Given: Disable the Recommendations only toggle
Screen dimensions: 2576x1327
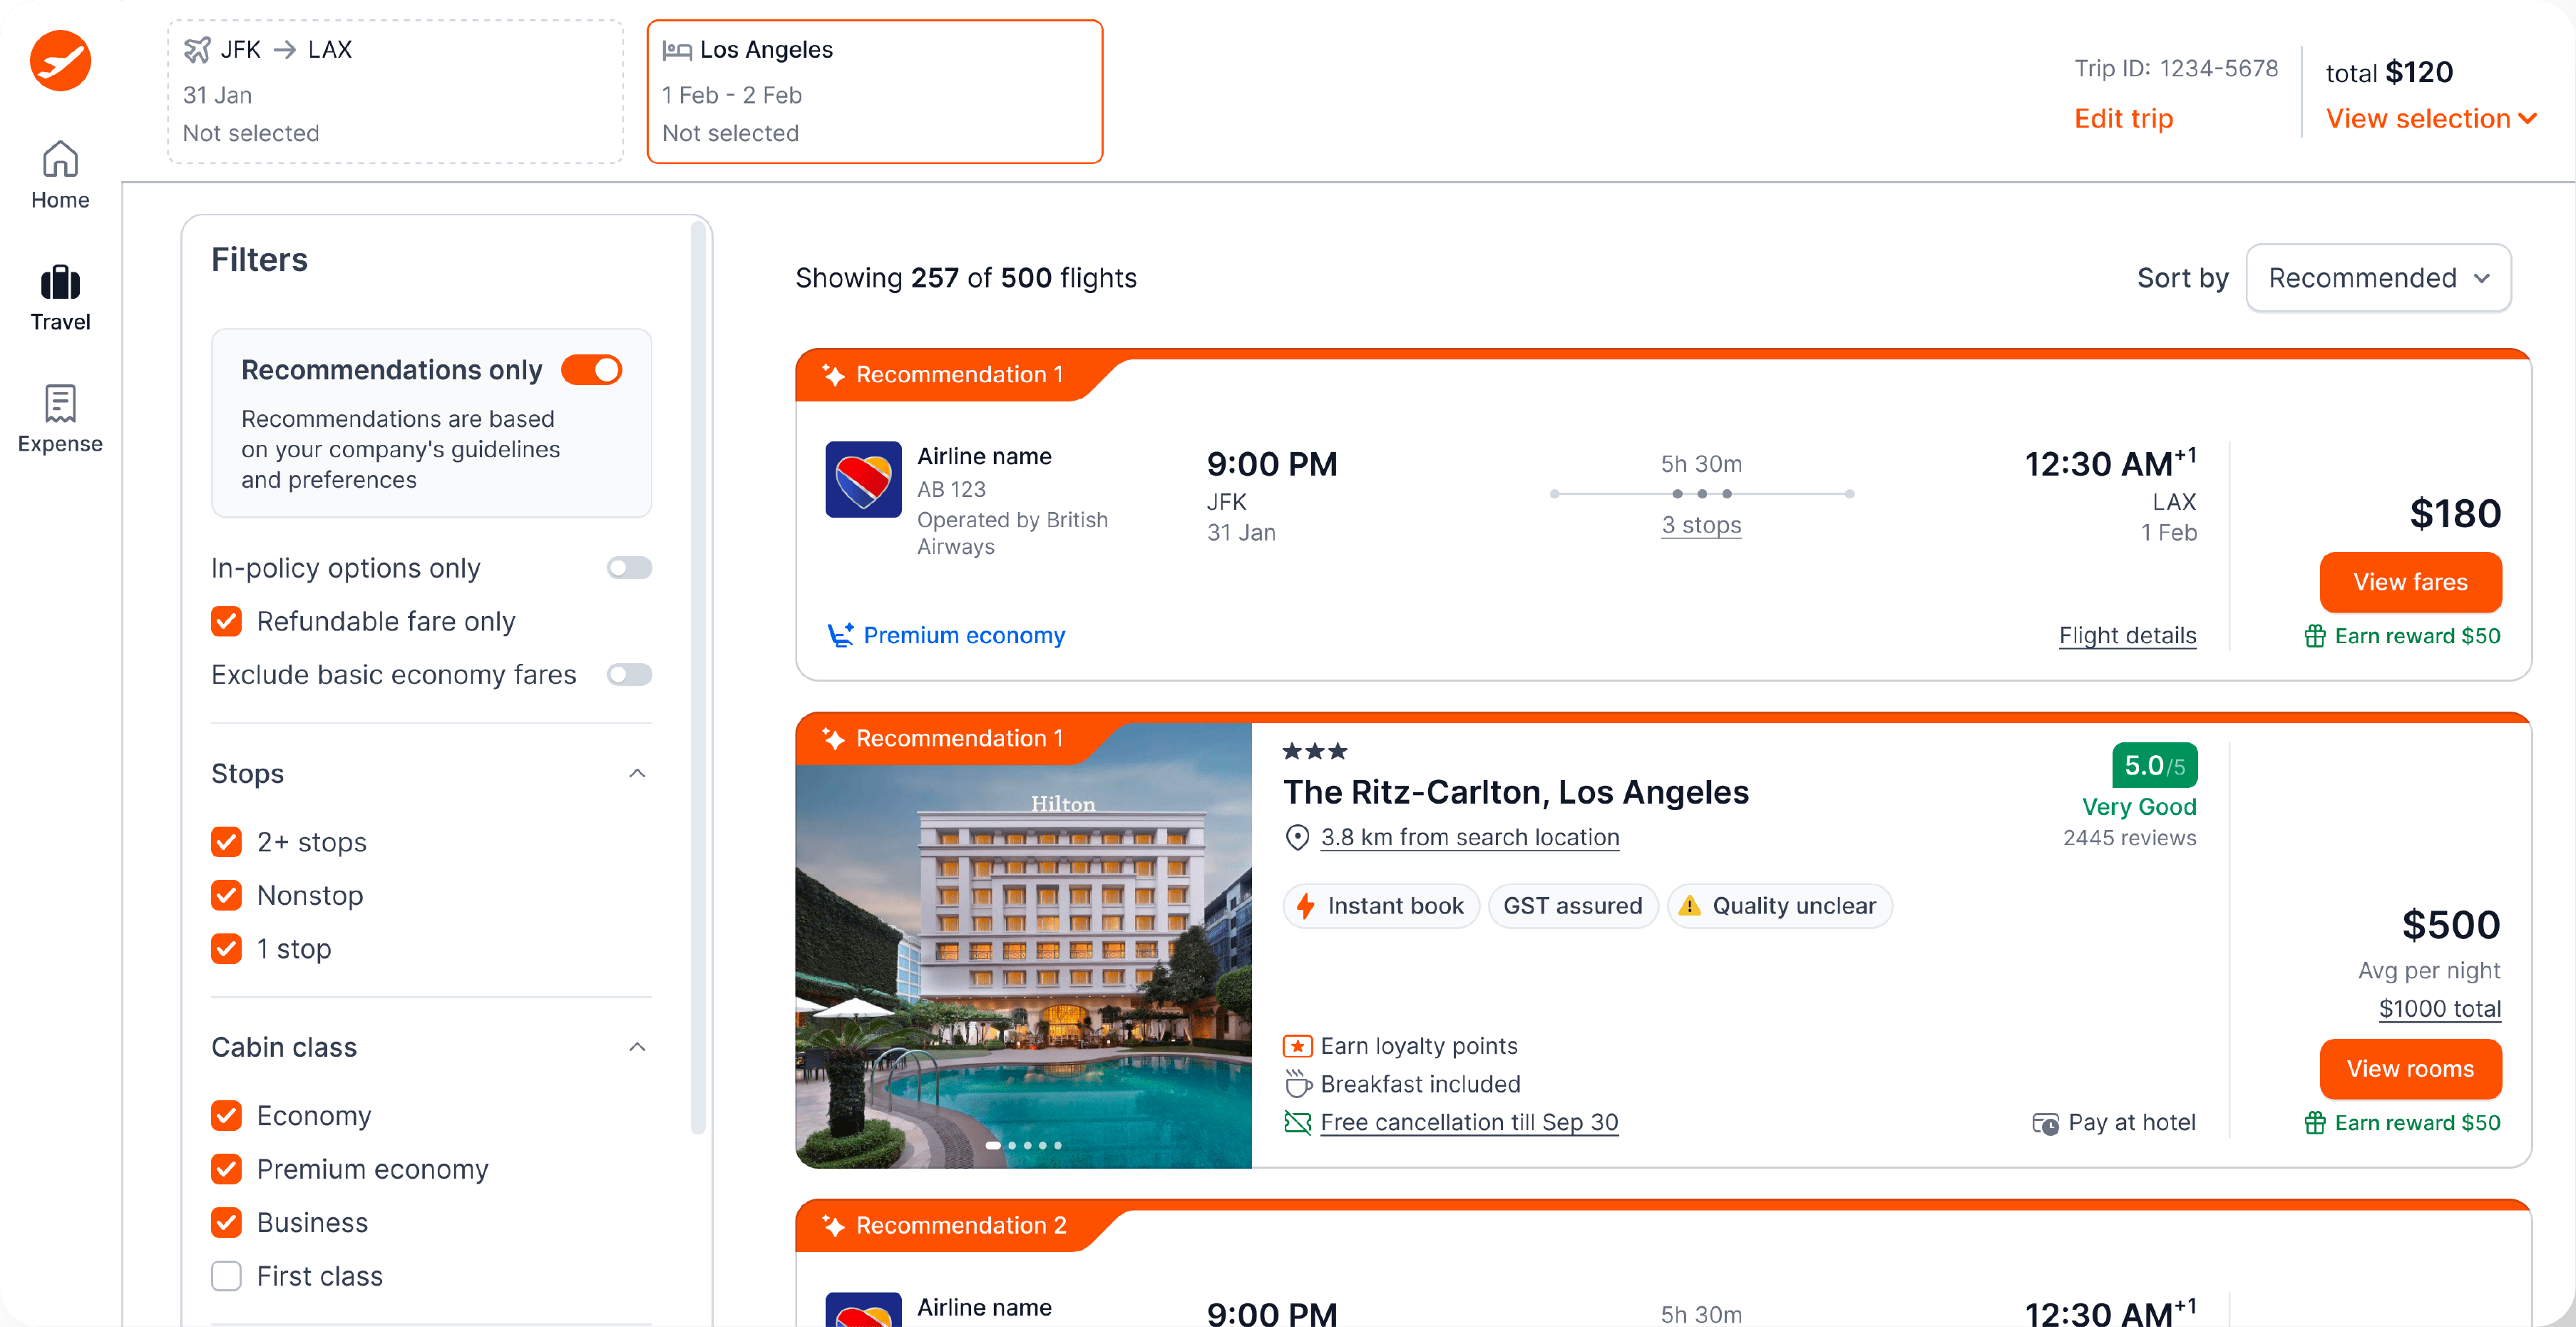Looking at the screenshot, I should [x=592, y=369].
